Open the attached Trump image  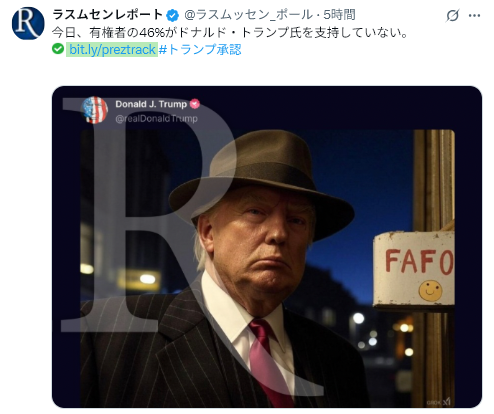(x=267, y=247)
